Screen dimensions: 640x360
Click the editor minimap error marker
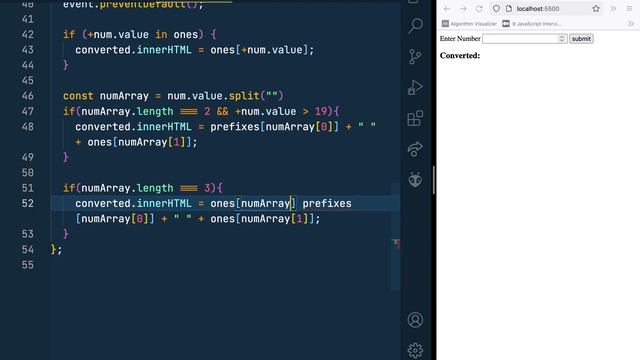click(x=396, y=243)
